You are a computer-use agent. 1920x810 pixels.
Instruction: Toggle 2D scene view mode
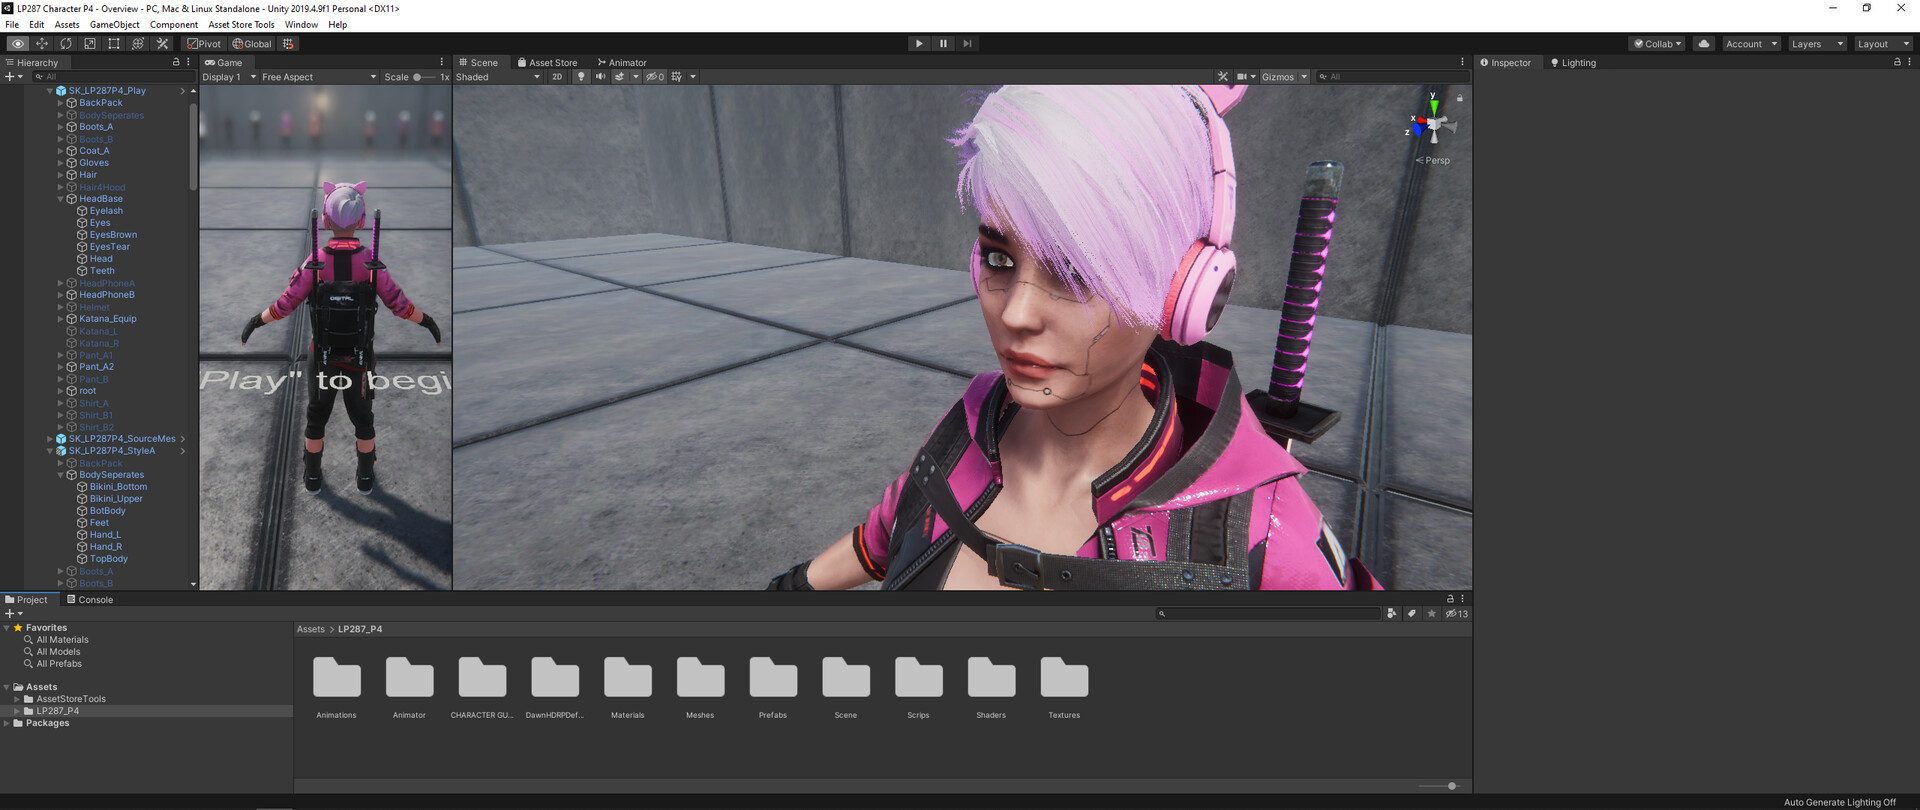click(x=557, y=77)
